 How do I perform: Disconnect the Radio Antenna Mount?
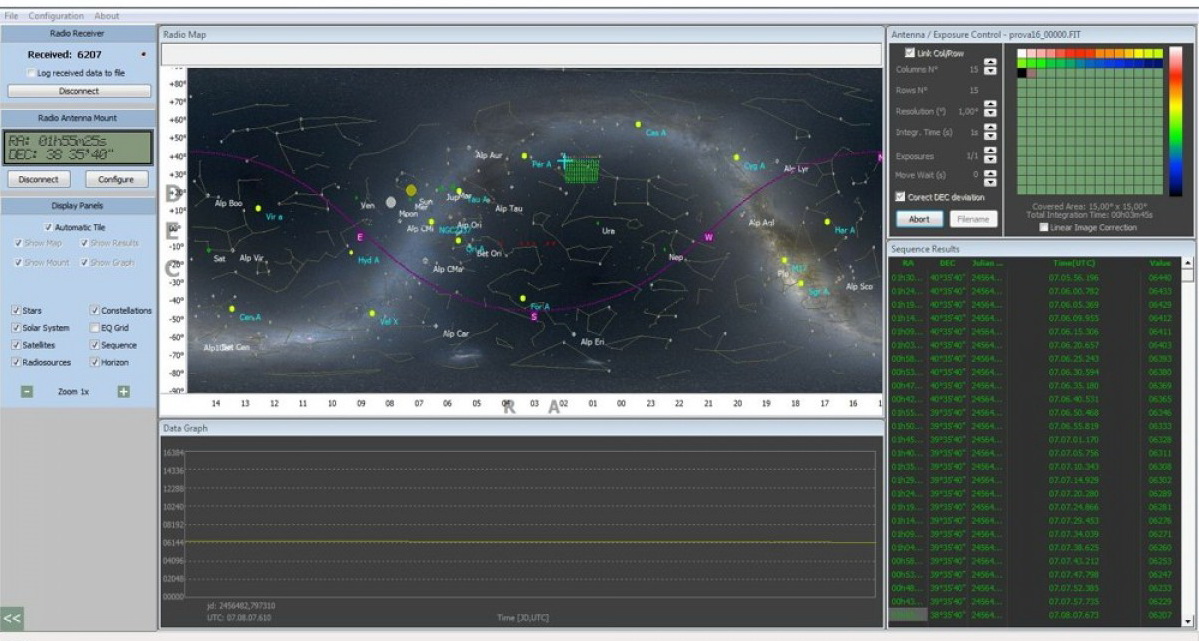click(39, 179)
